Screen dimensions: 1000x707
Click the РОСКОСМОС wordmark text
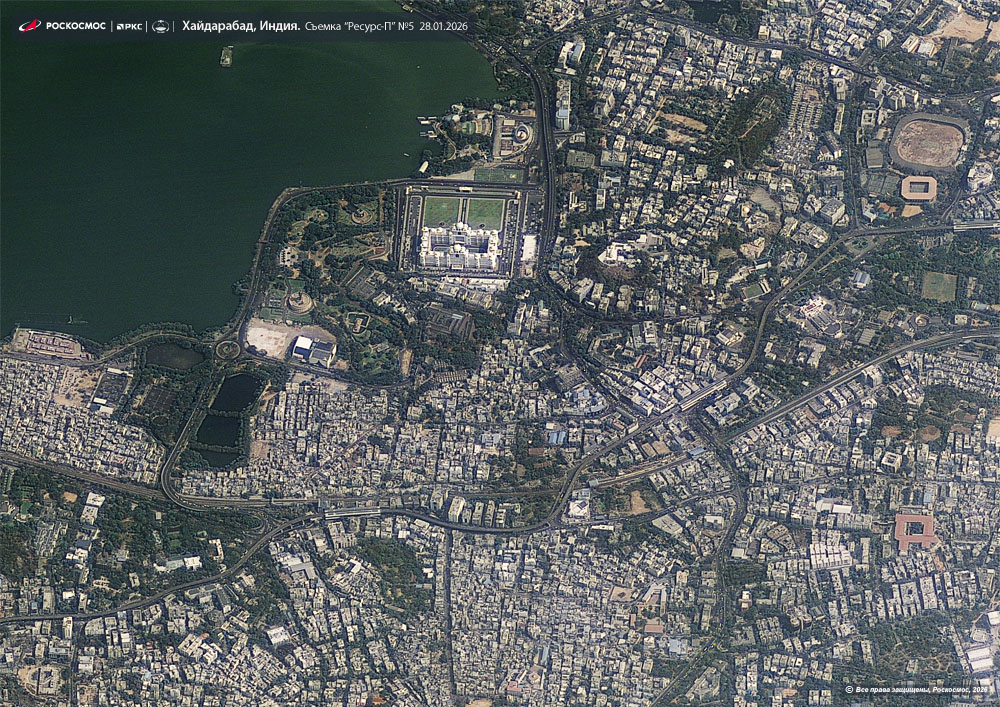[75, 26]
